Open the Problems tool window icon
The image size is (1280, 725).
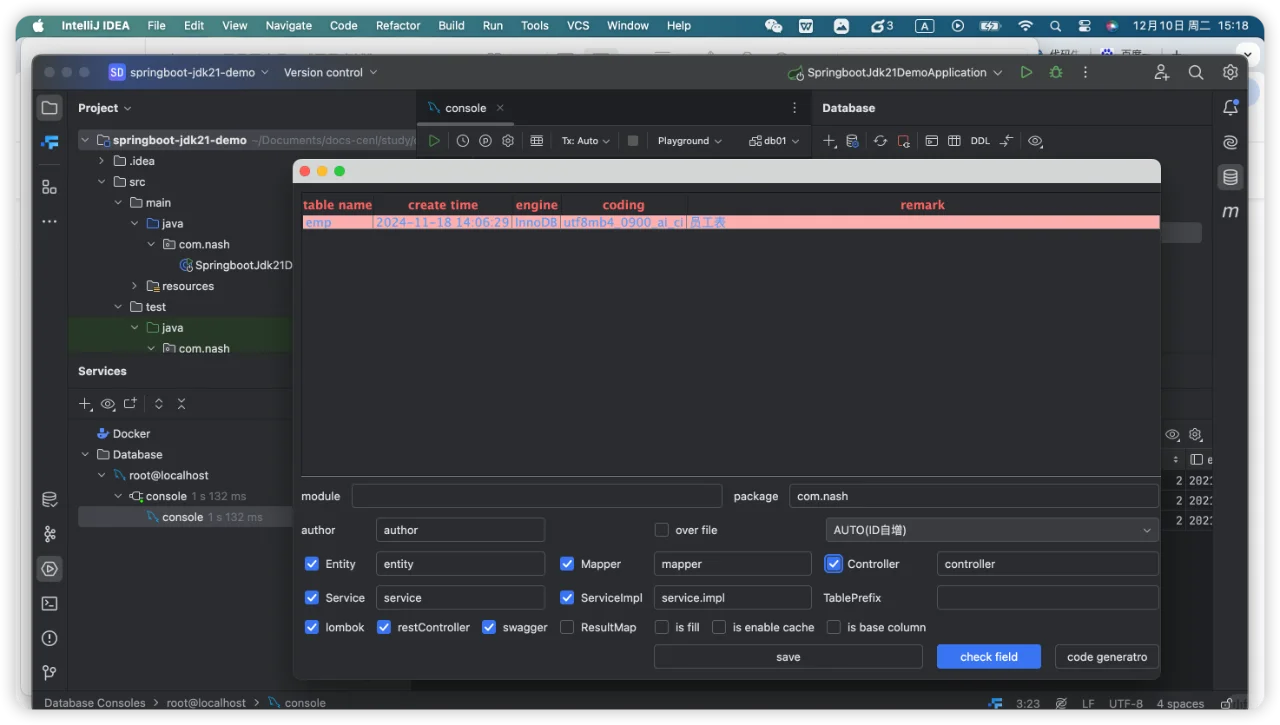[x=49, y=638]
